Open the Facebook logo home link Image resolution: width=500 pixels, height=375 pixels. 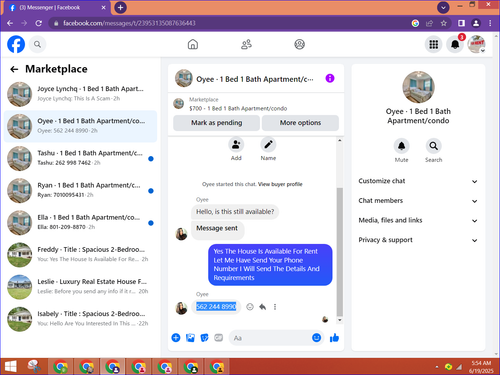16,44
